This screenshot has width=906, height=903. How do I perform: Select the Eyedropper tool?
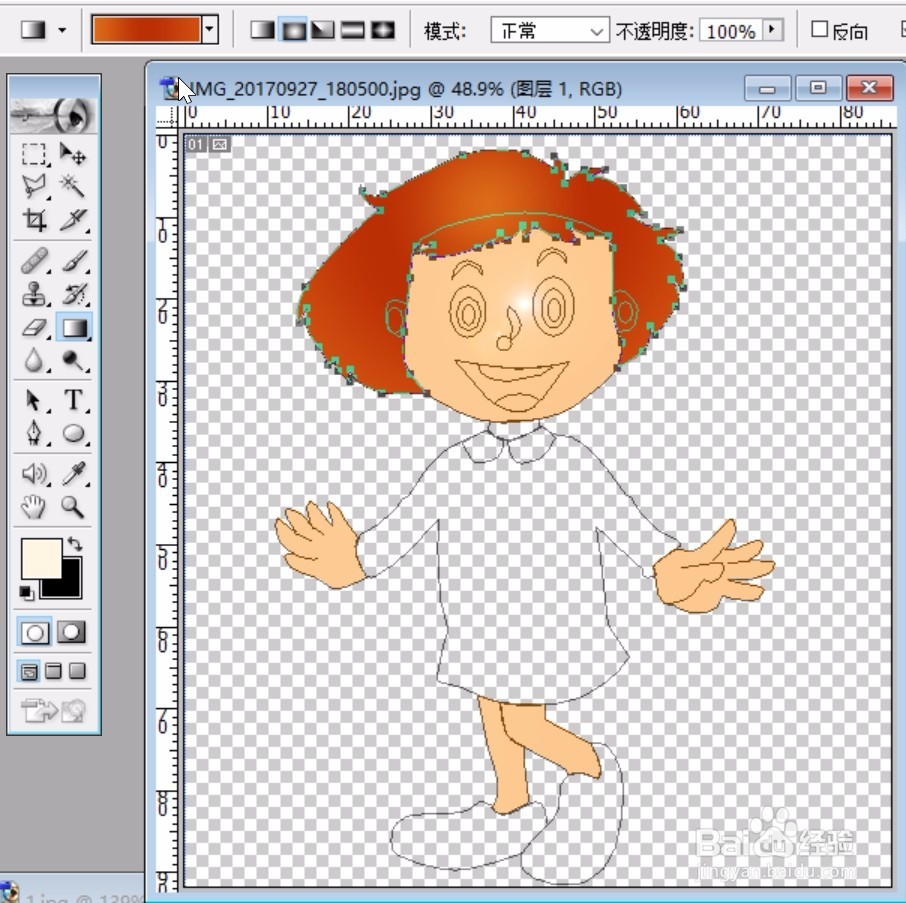(x=73, y=474)
